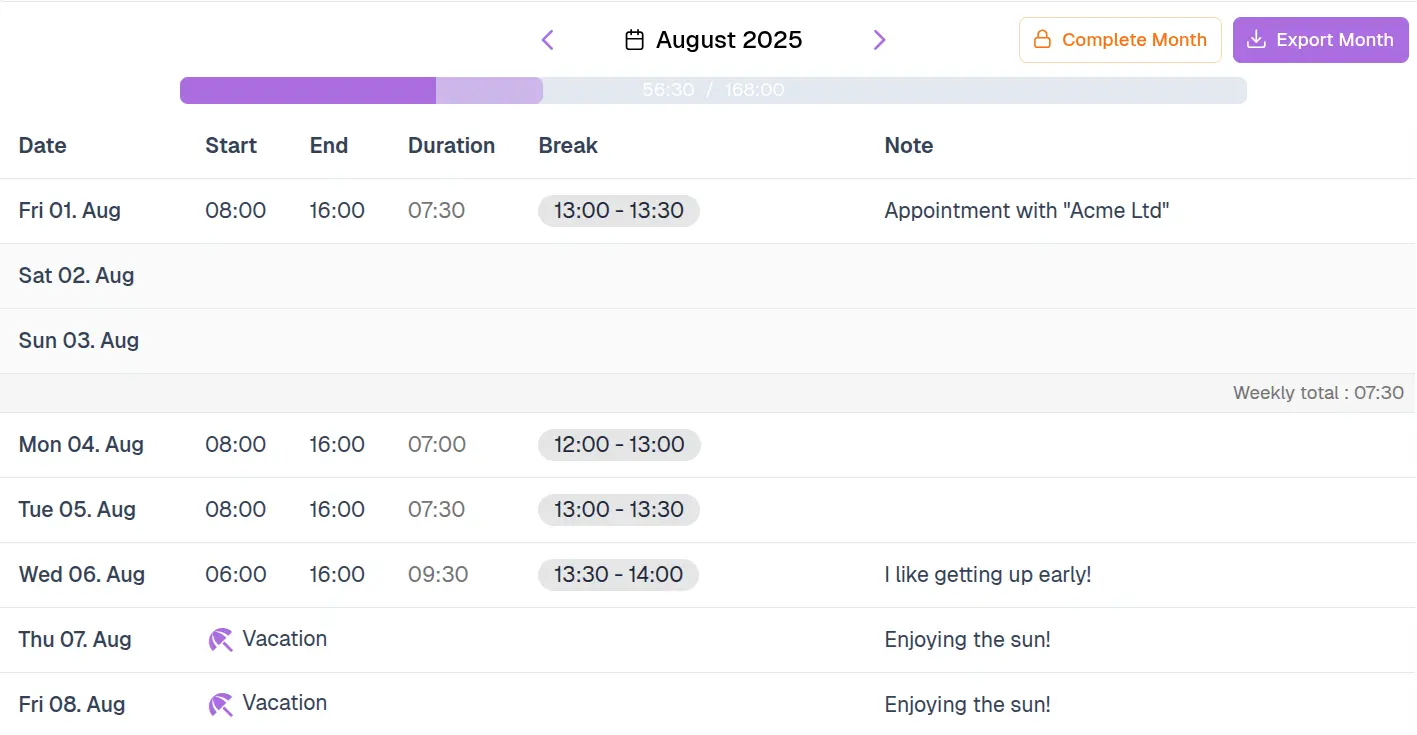Edit start time 08:00 on Tue 05. Aug
The height and width of the screenshot is (735, 1417).
(236, 510)
